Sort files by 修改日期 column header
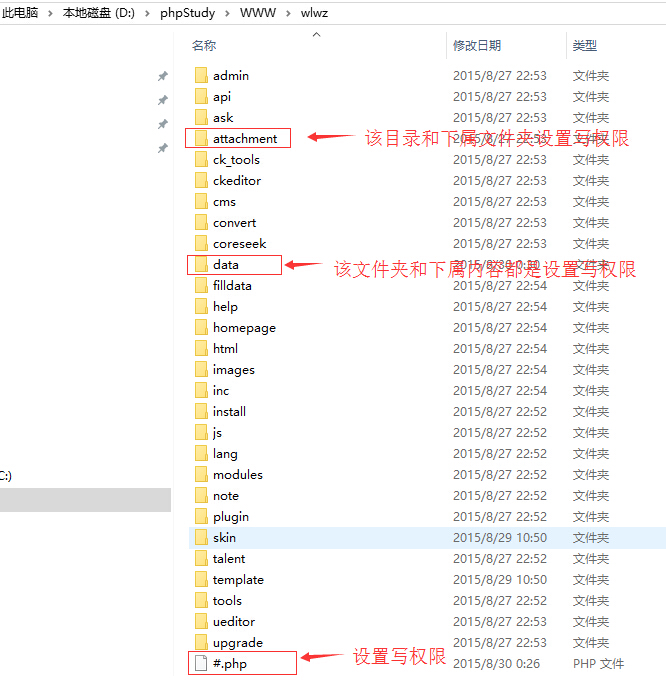 [x=477, y=46]
